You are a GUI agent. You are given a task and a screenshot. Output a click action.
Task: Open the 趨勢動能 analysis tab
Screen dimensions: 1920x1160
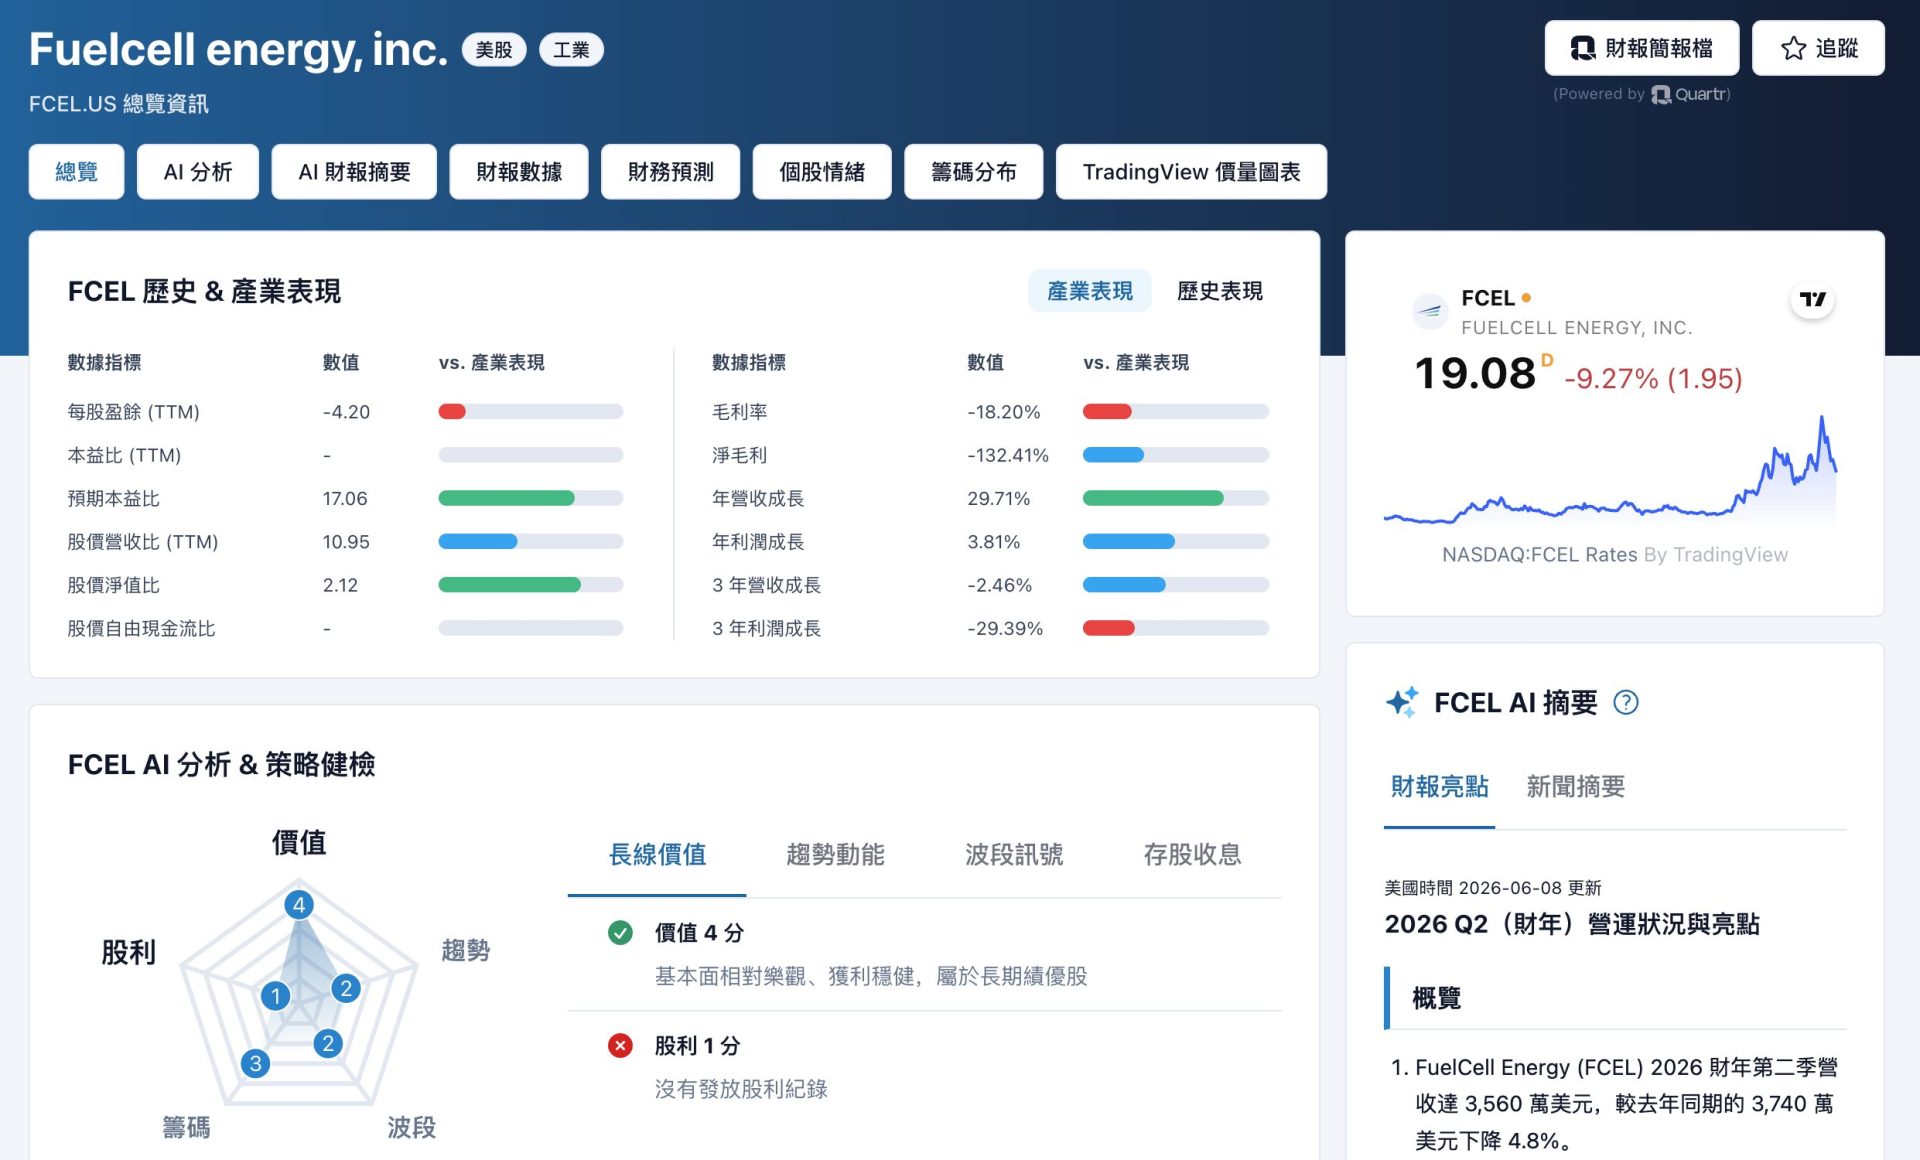click(835, 855)
